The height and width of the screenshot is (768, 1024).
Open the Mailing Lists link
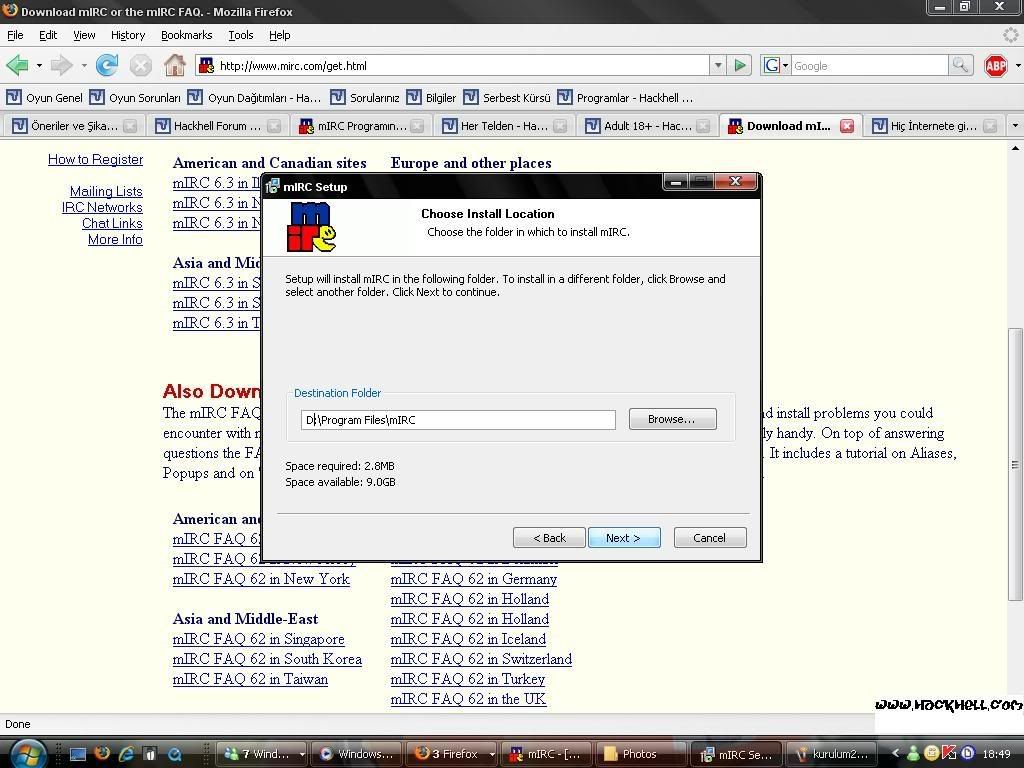tap(106, 191)
